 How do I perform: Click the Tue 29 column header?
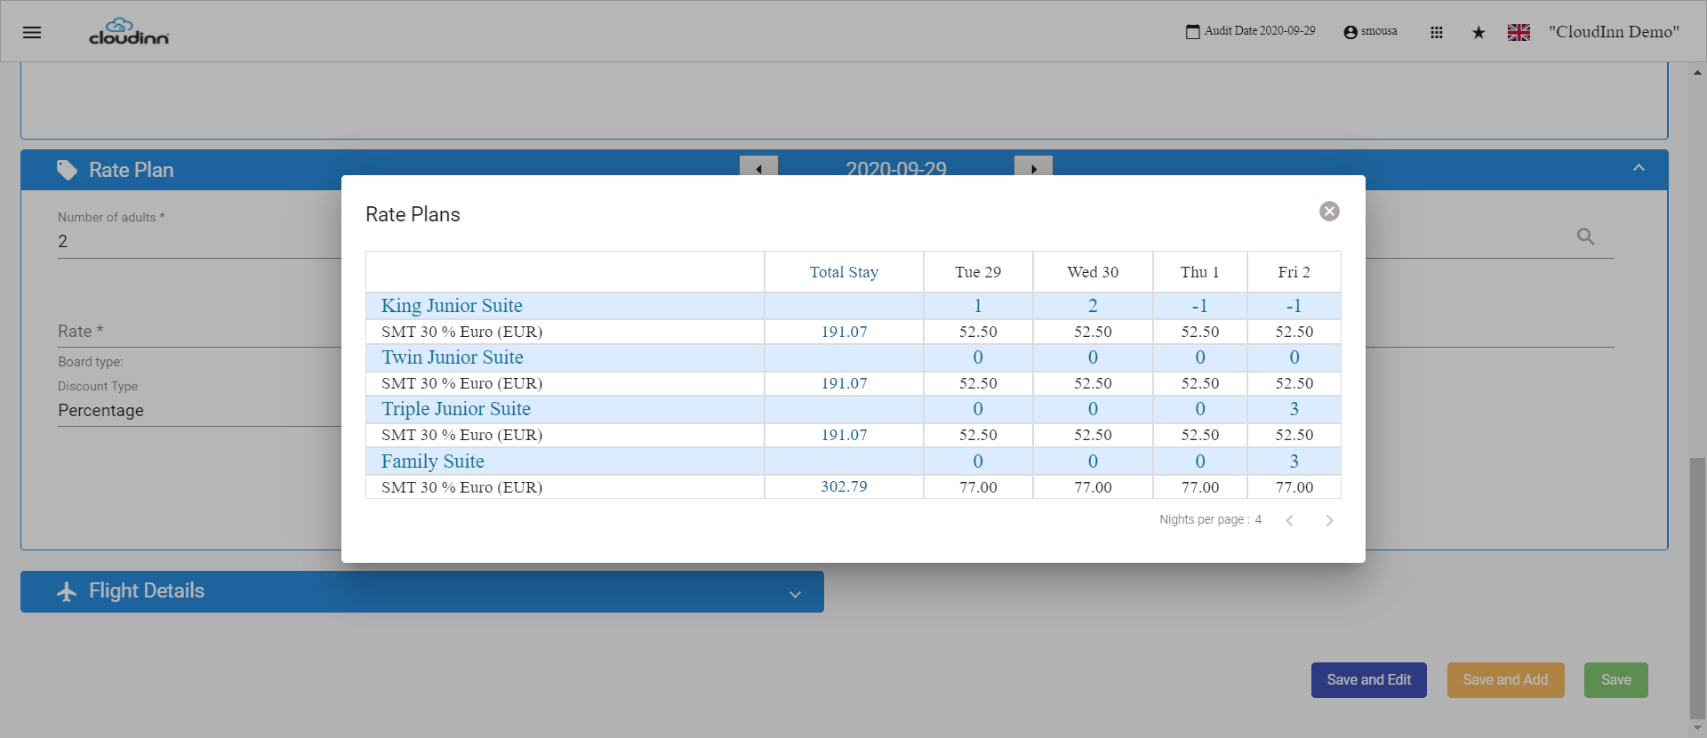(978, 272)
